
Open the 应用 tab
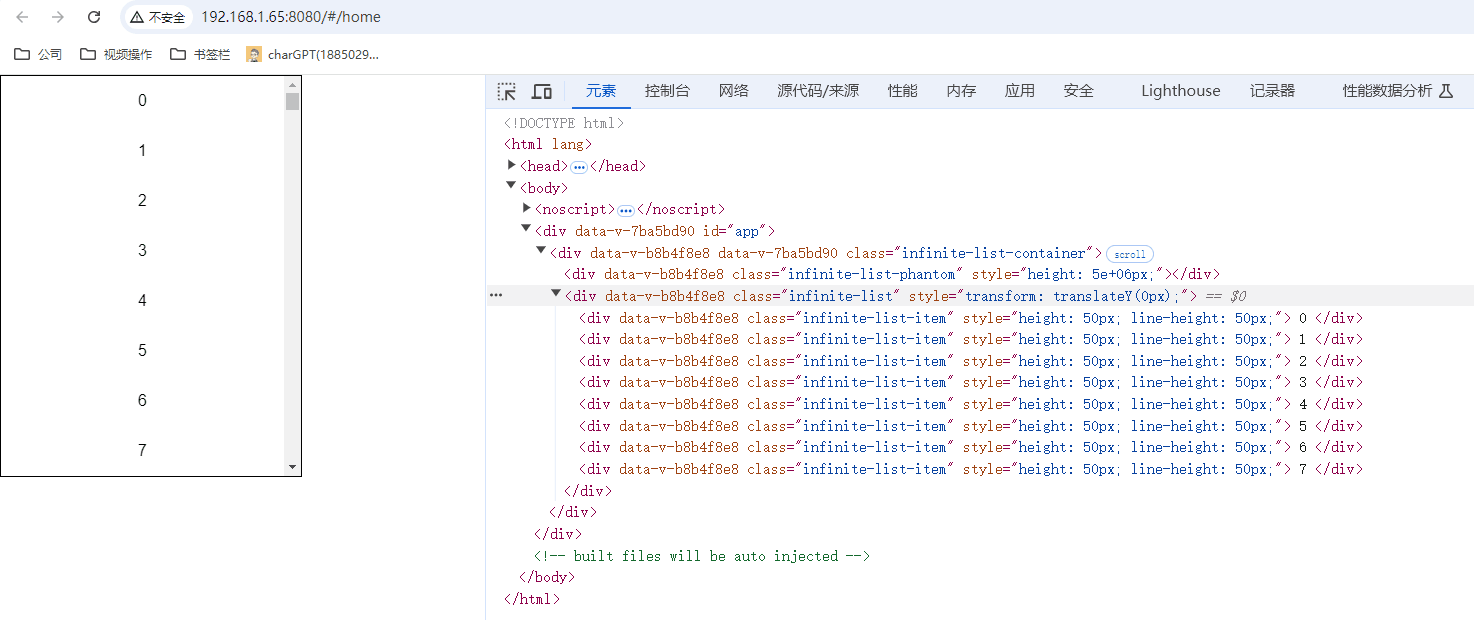1020,91
